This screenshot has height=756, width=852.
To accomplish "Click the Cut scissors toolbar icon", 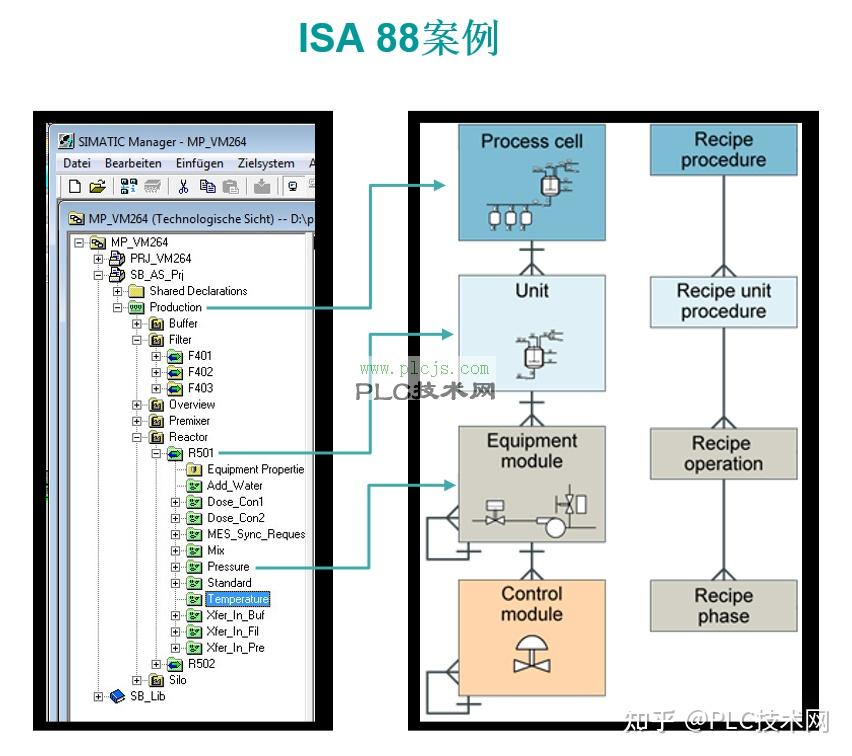I will (183, 186).
